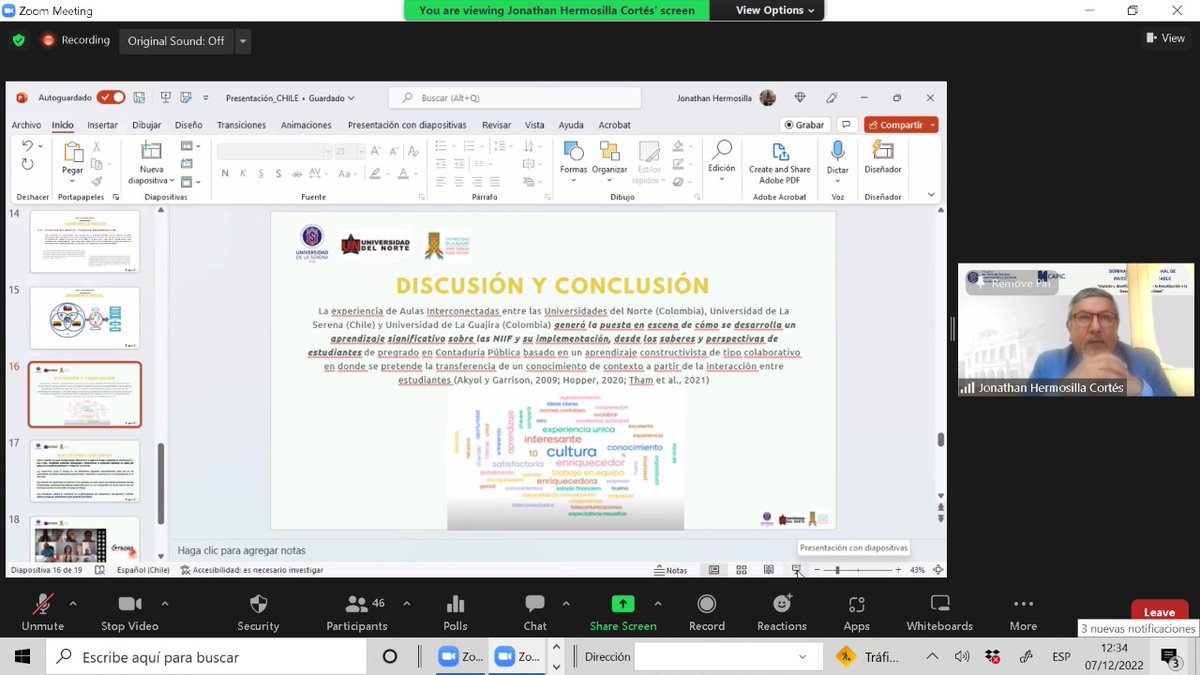Click the Organizar arrange icon
The image size is (1200, 675).
[609, 151]
